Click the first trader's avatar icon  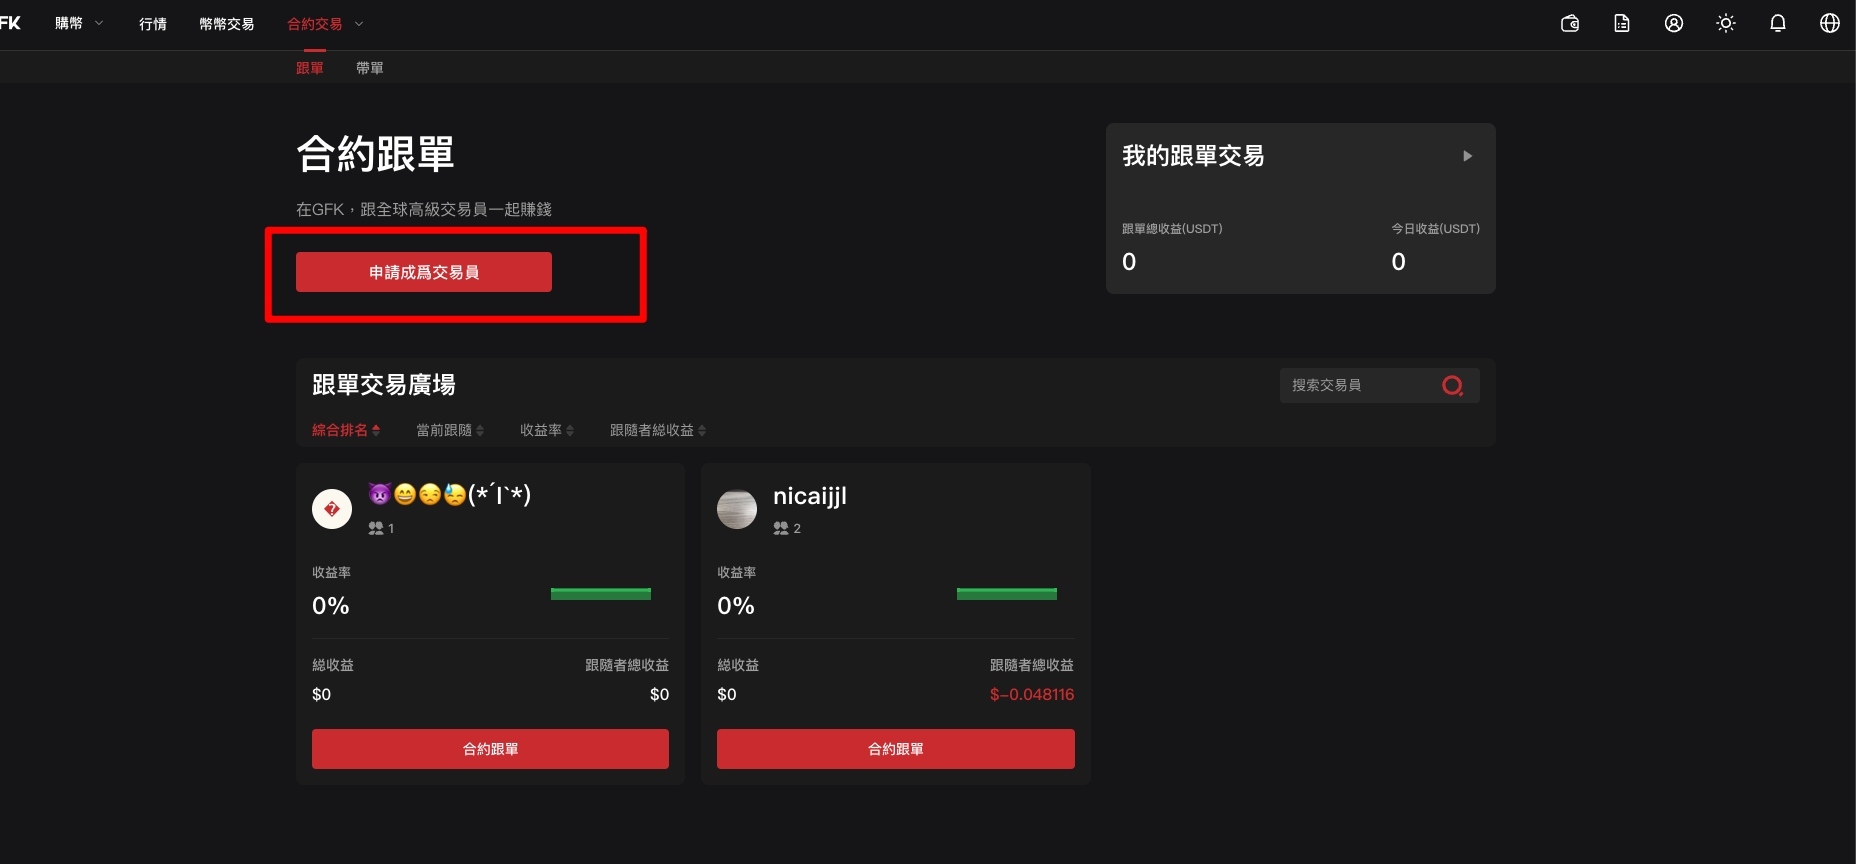332,509
